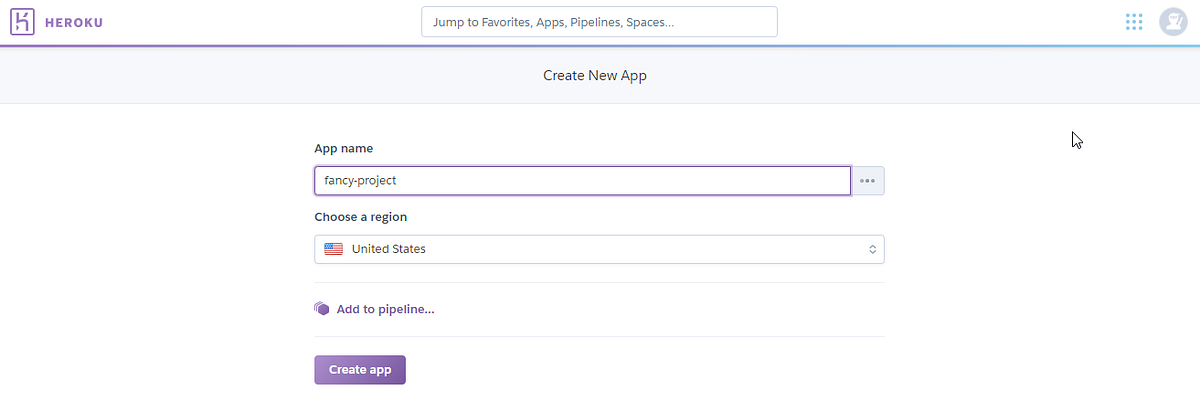Open the United States region dropdown

tap(600, 249)
